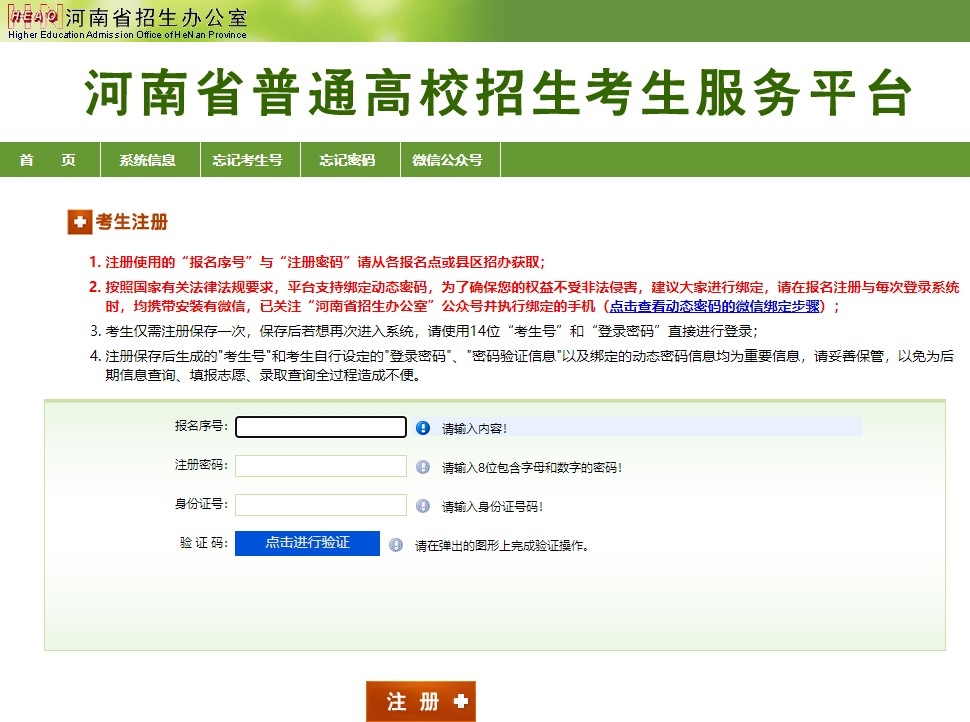
Task: Click the 河南省普通高校招生考生服务平台 title banner
Action: [497, 95]
